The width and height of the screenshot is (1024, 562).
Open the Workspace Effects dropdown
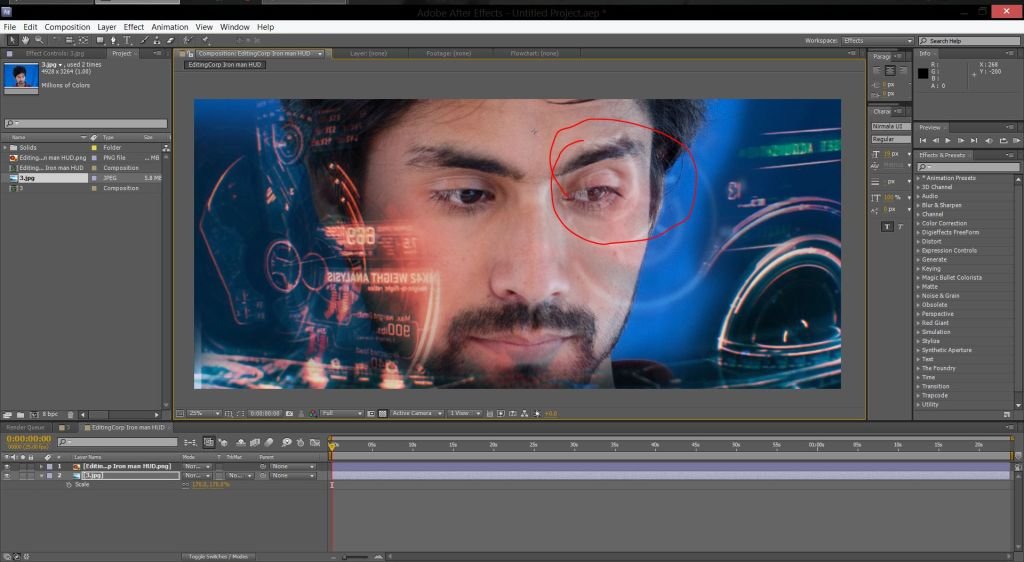click(877, 40)
